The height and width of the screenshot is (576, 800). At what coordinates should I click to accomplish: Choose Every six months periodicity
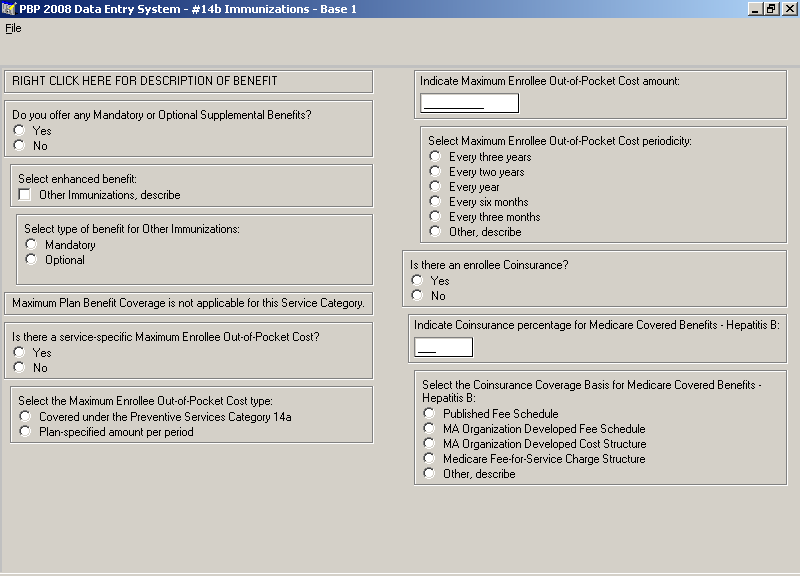pos(435,202)
